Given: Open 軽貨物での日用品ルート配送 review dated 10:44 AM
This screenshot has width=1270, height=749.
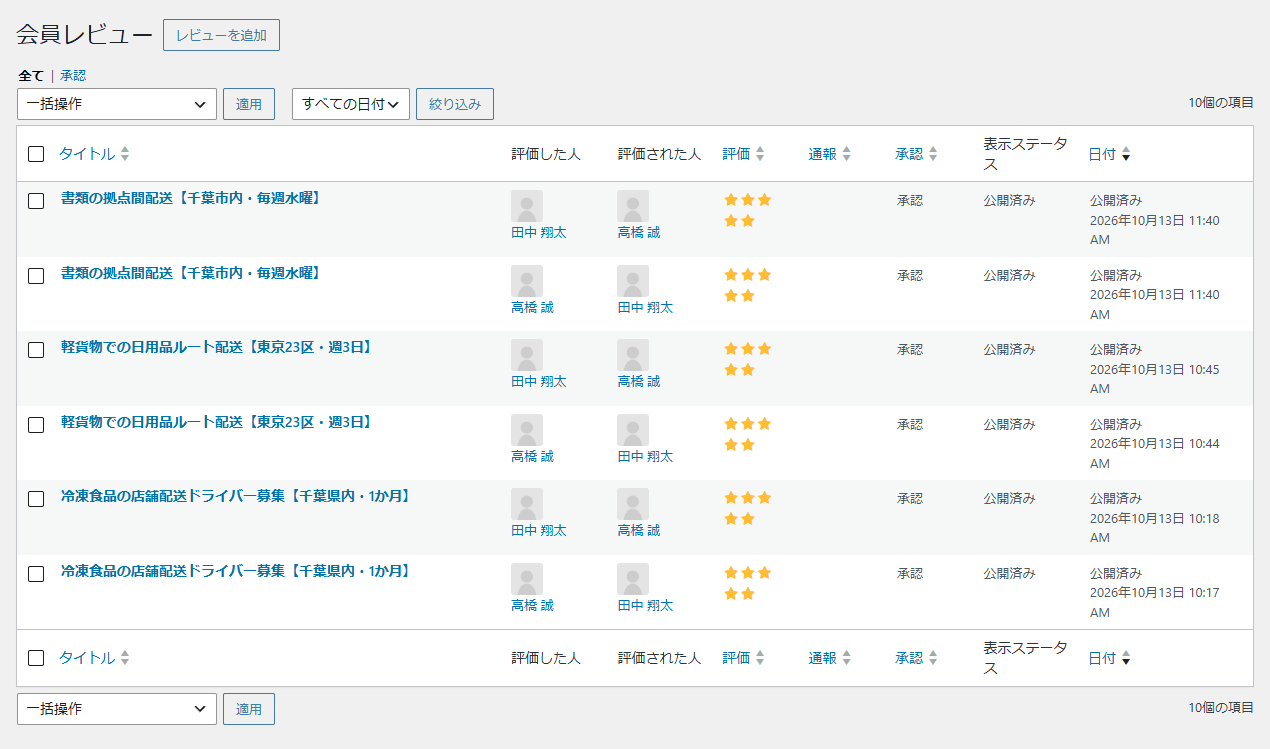Looking at the screenshot, I should pos(217,422).
